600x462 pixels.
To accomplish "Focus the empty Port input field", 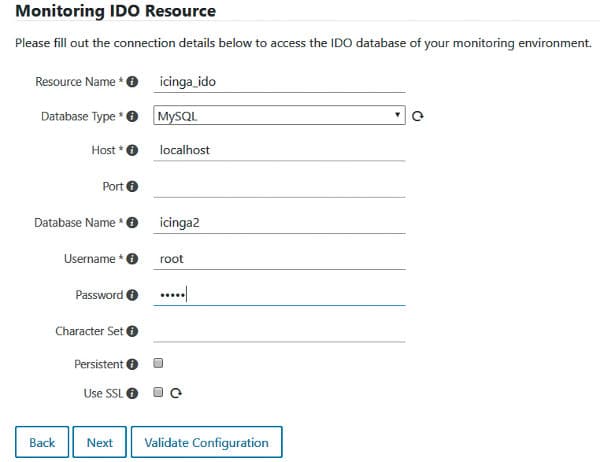I will pyautogui.click(x=279, y=186).
